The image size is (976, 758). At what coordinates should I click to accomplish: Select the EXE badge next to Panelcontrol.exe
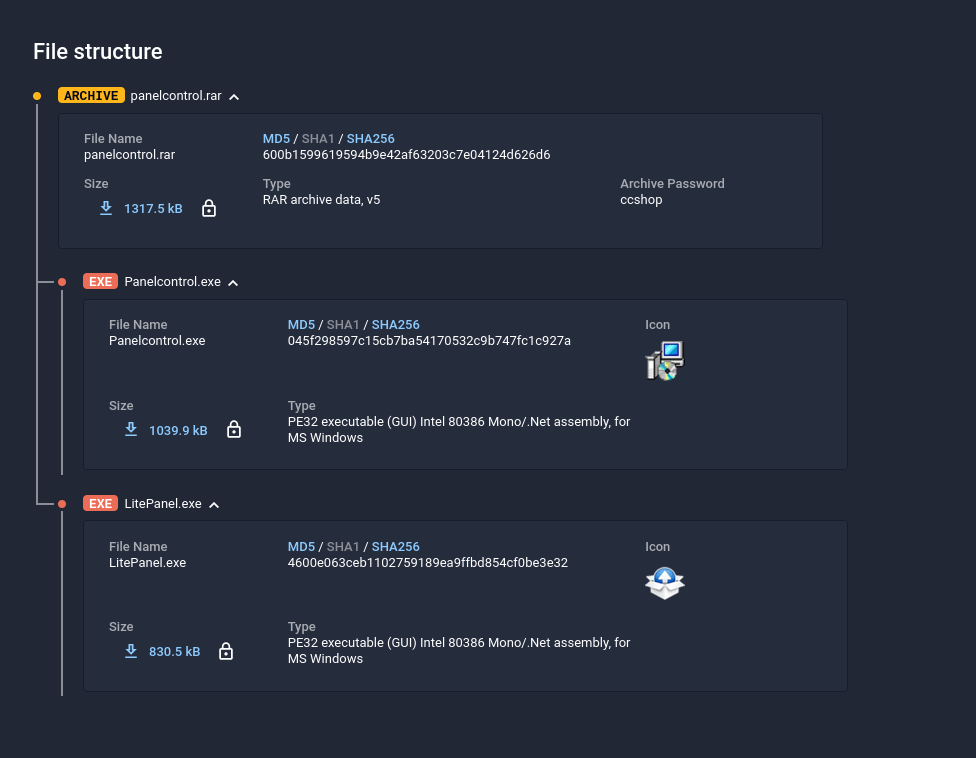tap(100, 281)
